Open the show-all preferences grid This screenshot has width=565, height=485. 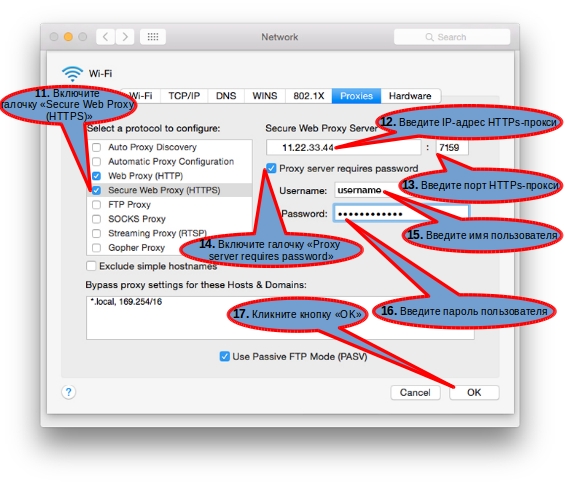coord(153,37)
